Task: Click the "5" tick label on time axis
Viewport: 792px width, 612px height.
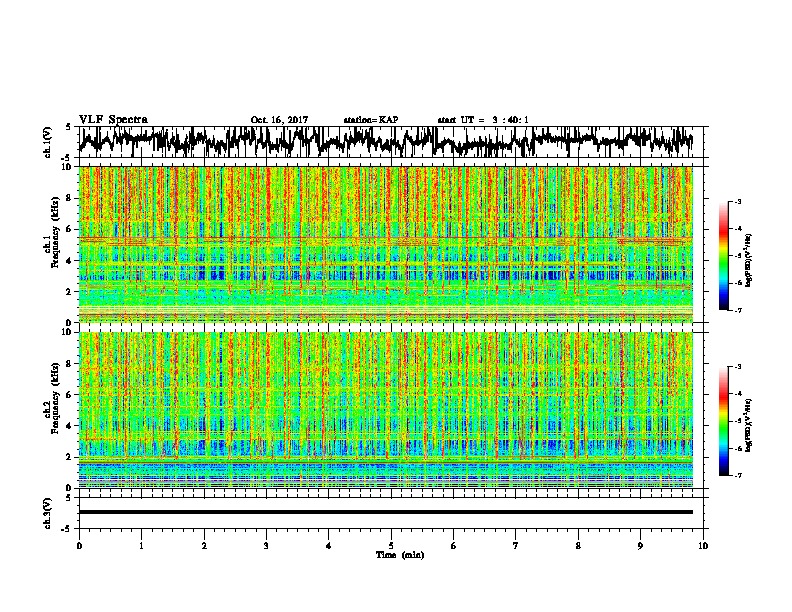Action: coord(391,546)
